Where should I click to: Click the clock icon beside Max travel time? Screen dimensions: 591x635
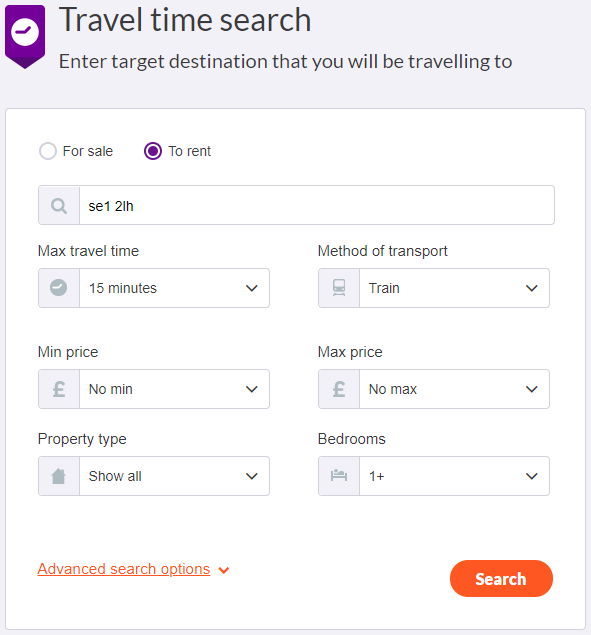59,288
